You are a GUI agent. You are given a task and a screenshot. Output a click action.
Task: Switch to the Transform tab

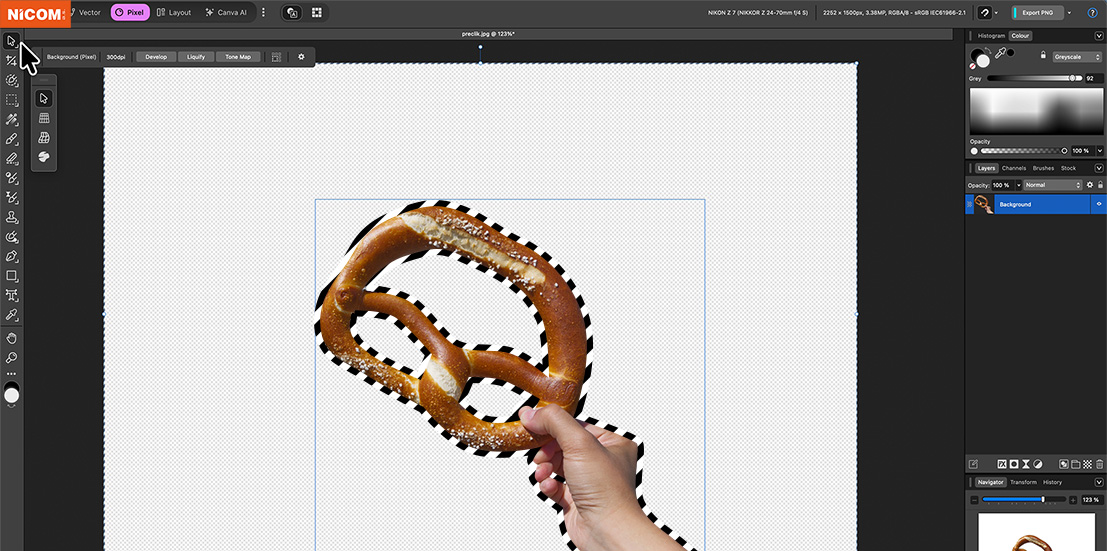click(1023, 482)
